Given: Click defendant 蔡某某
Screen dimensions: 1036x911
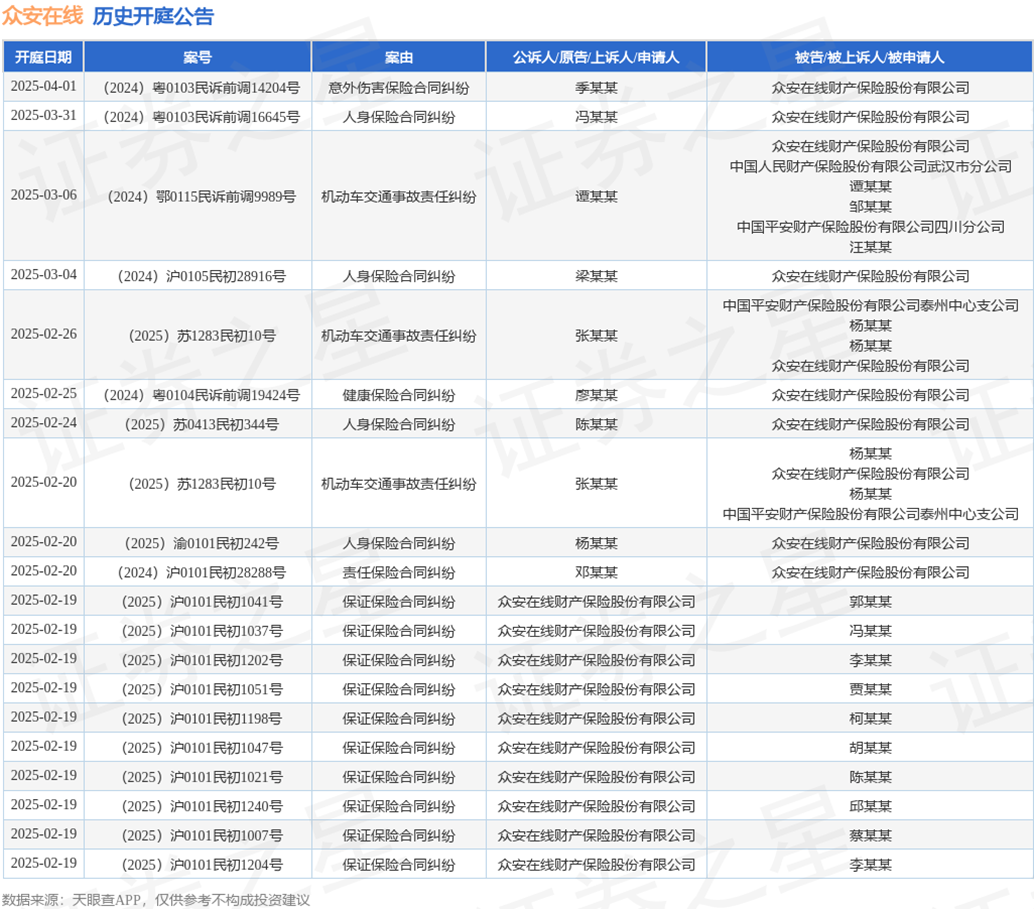Looking at the screenshot, I should 870,835.
